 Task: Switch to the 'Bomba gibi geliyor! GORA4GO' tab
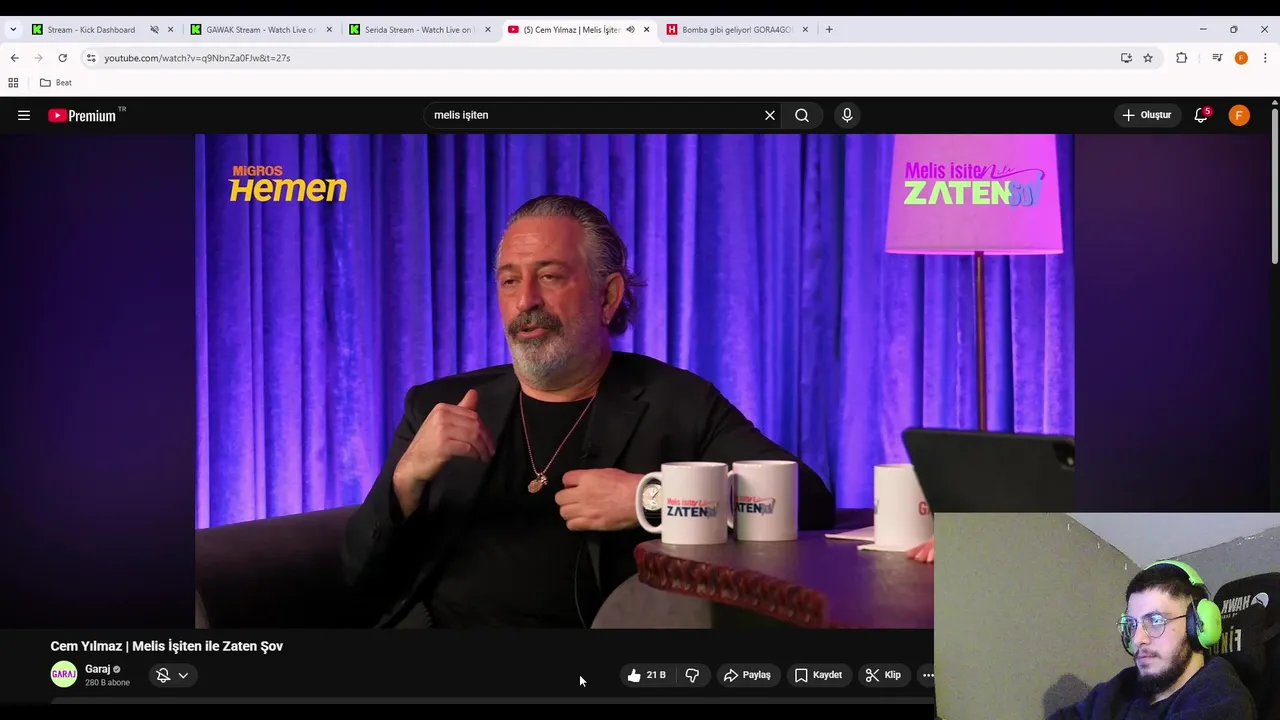(737, 30)
